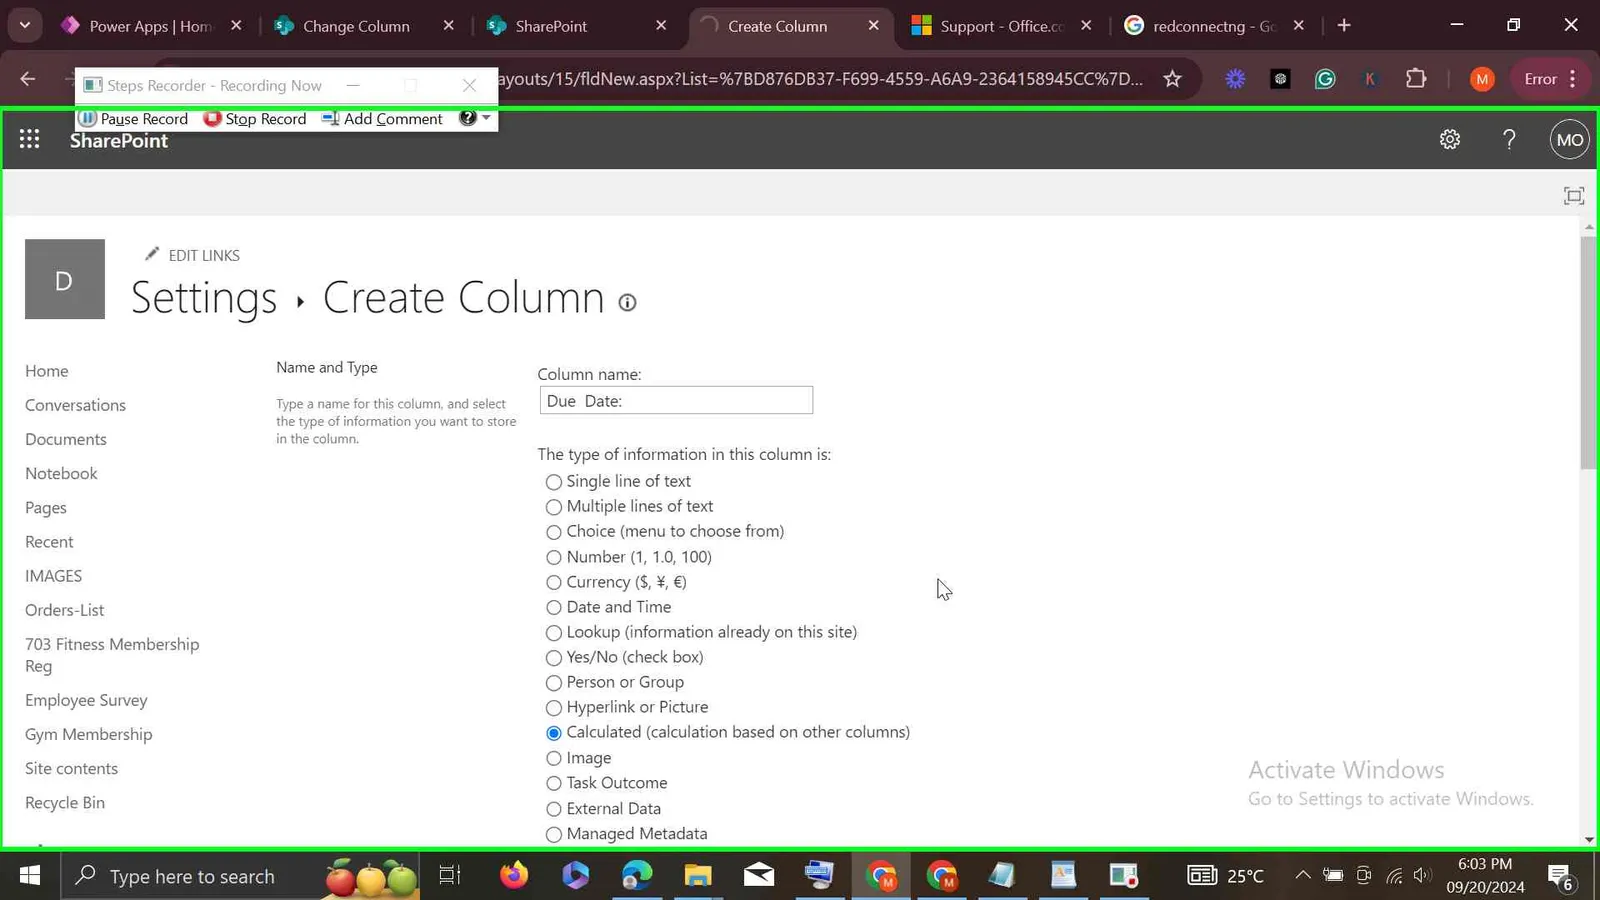Open the Chrome profile M avatar
Screen dimensions: 1600x900
point(1482,79)
